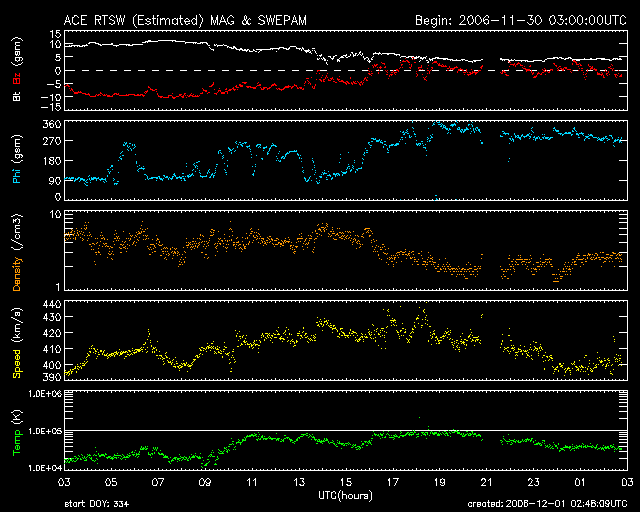This screenshot has height=512, width=640.
Task: Click hour label '15' on the time axis
Action: [x=346, y=483]
